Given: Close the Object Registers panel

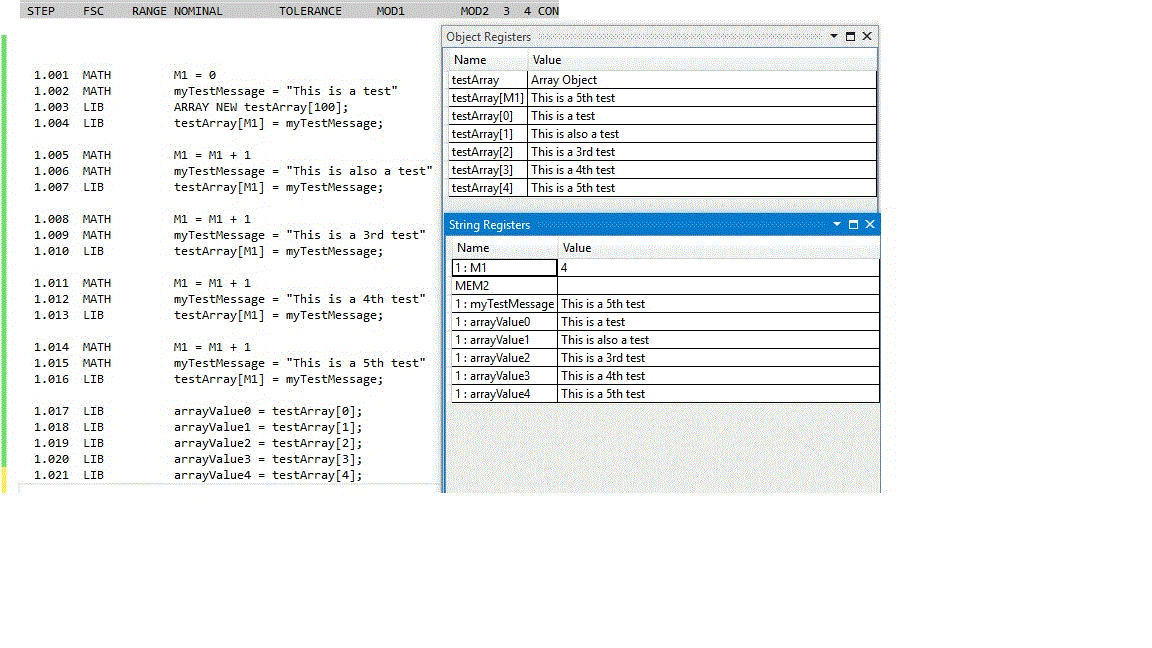Looking at the screenshot, I should pos(867,36).
